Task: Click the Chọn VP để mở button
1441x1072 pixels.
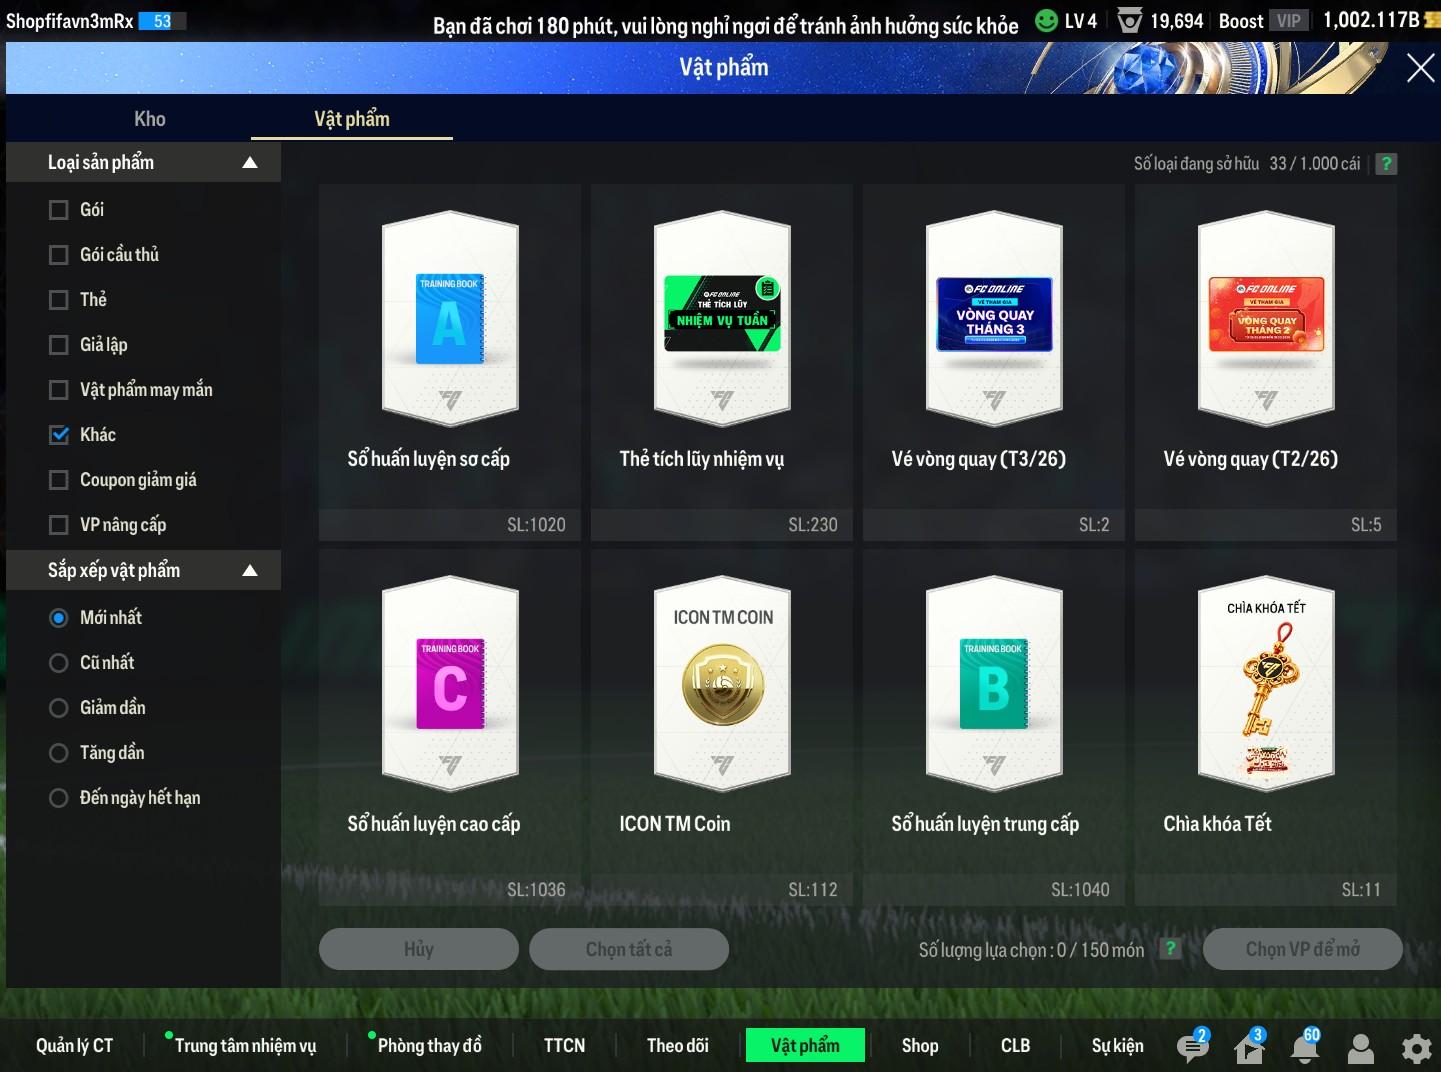Action: tap(1302, 949)
